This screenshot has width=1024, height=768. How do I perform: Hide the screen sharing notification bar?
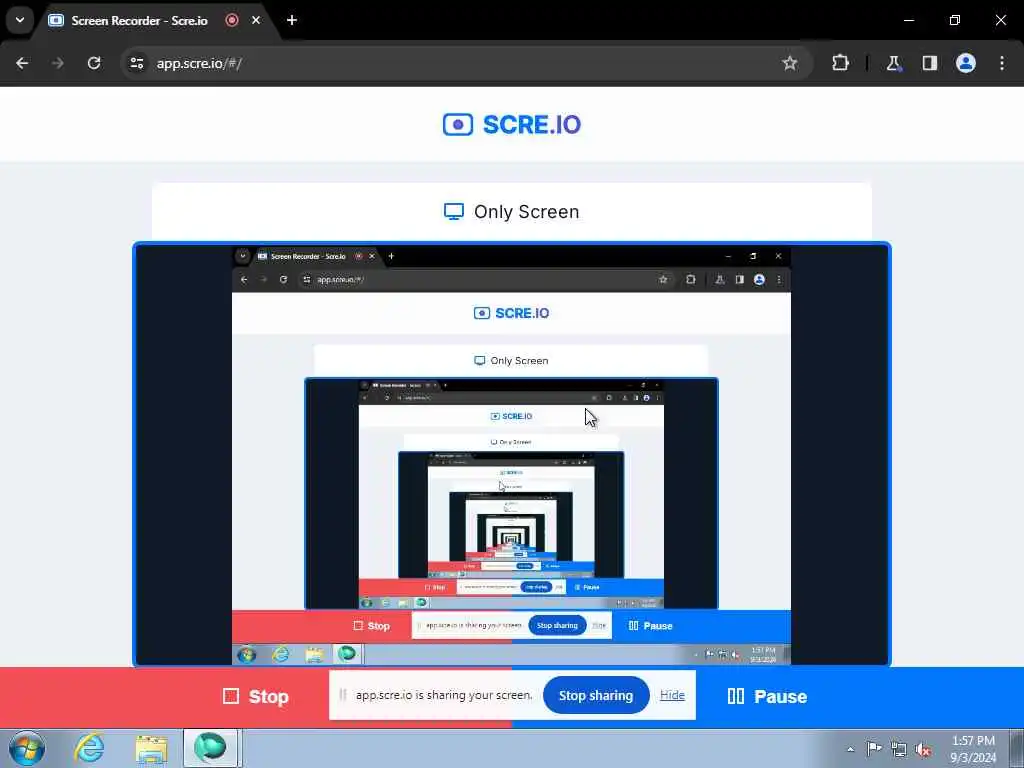[x=672, y=696]
